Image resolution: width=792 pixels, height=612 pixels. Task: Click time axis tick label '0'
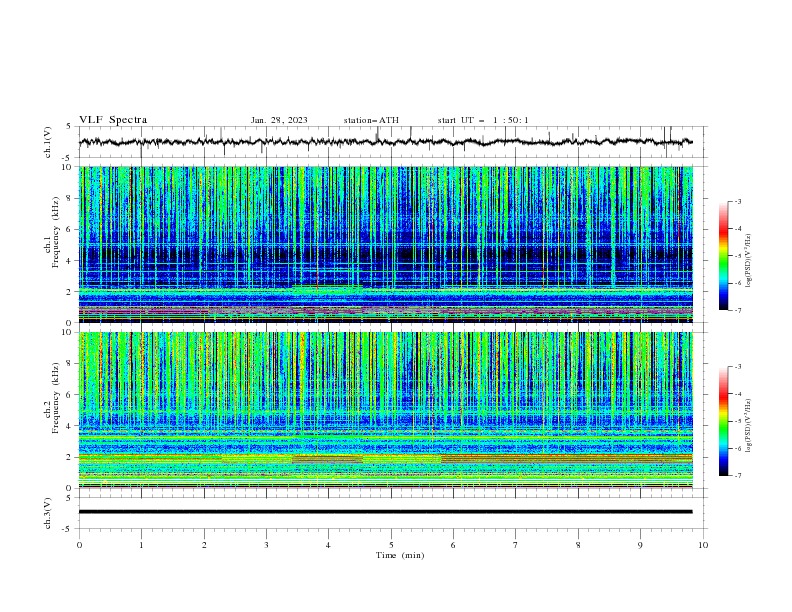79,545
